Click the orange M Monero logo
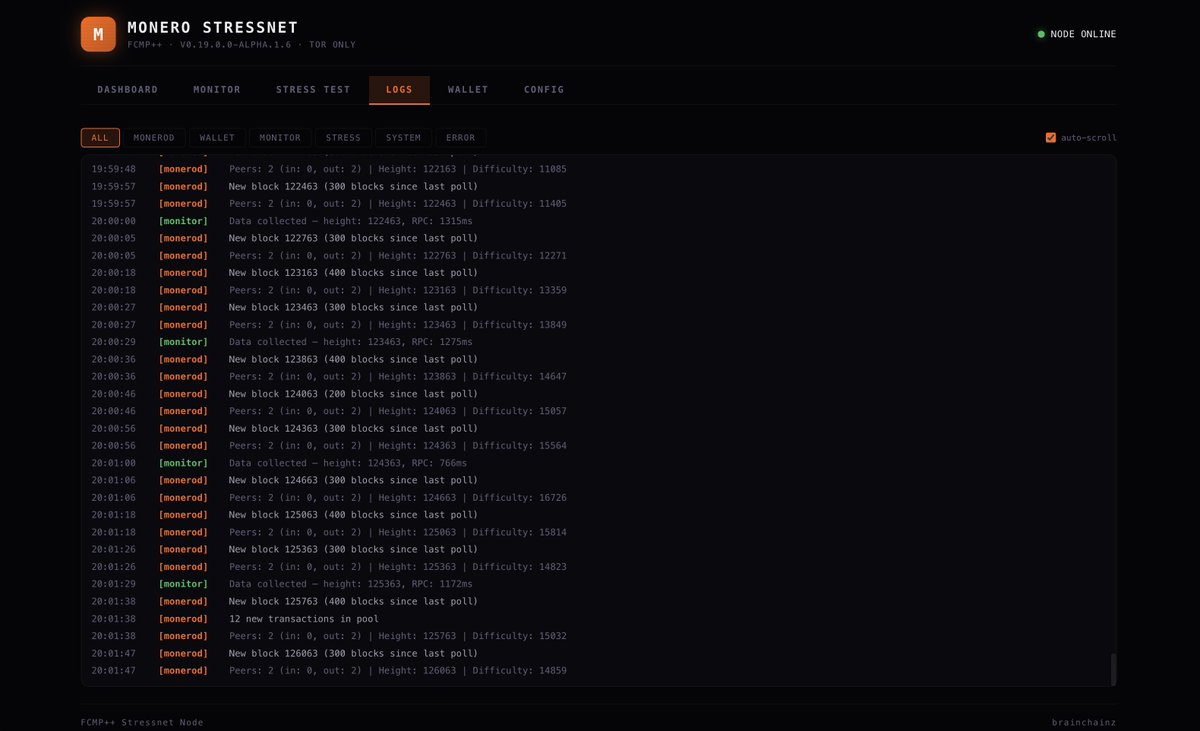Viewport: 1200px width, 731px height. 98,34
